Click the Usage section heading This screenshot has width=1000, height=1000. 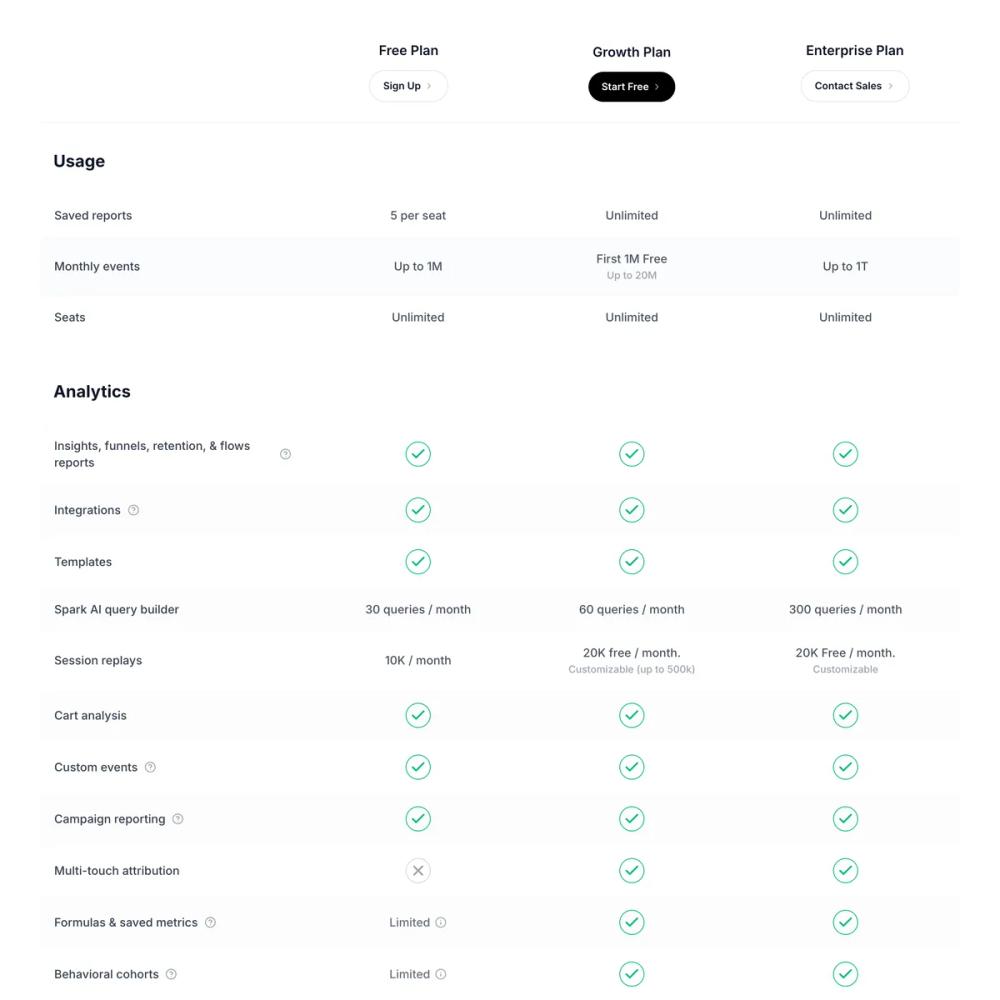click(x=79, y=161)
